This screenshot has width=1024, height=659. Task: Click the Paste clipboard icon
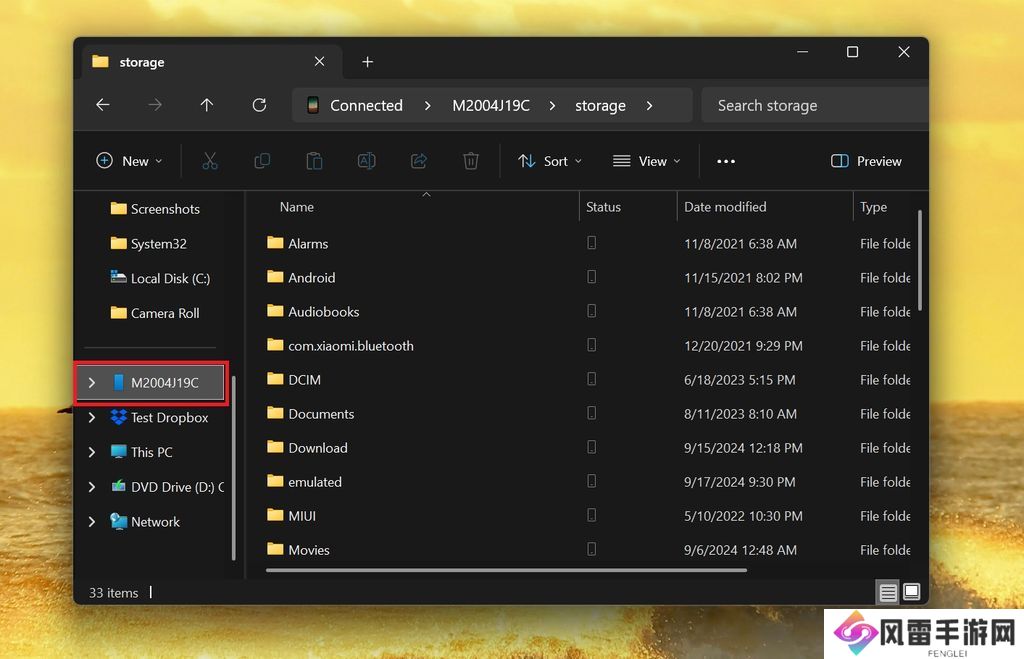[314, 161]
